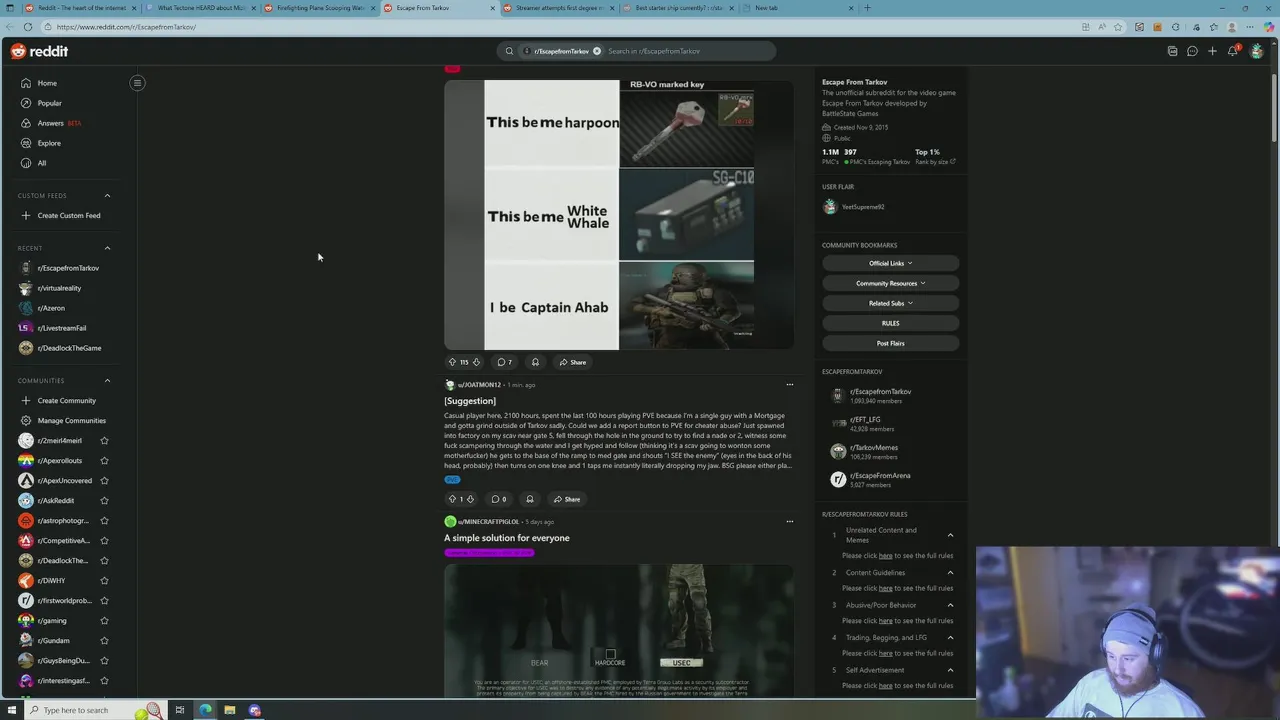Click the Reddit logo in the header

(x=40, y=51)
